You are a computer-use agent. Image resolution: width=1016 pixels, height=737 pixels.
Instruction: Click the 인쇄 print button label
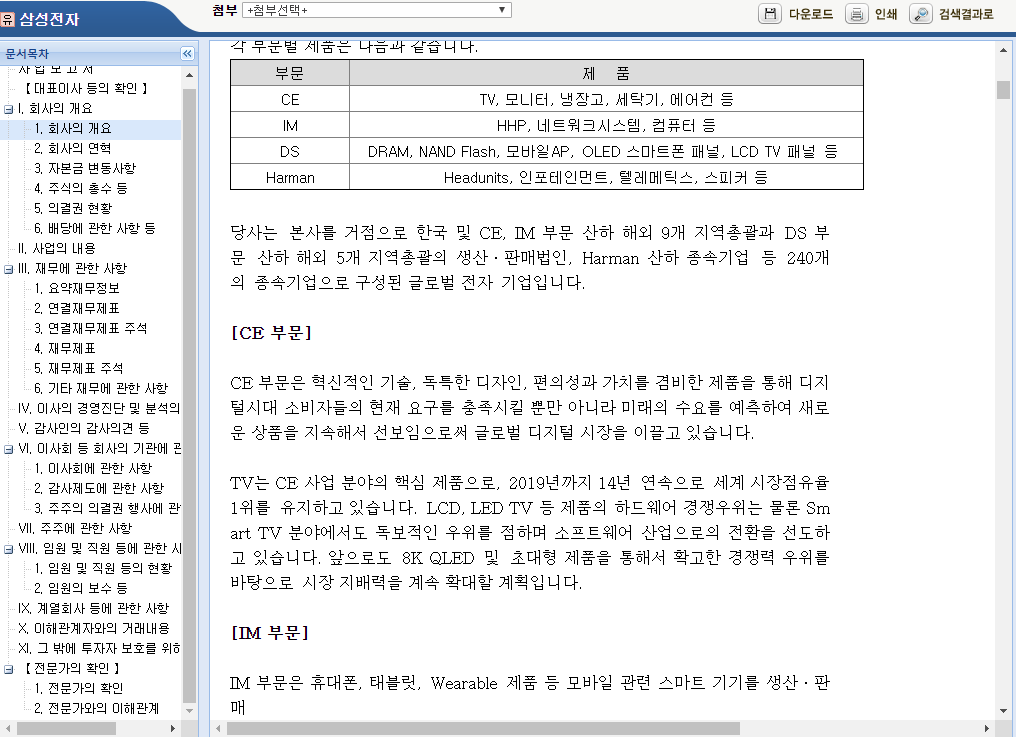tap(886, 14)
